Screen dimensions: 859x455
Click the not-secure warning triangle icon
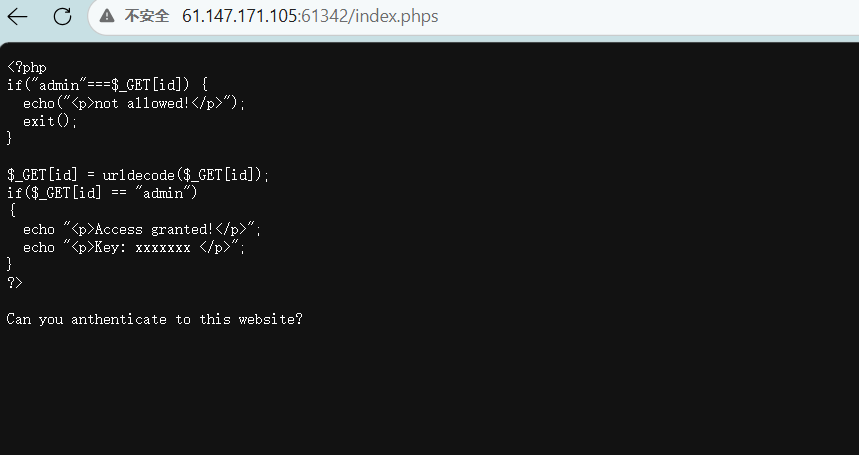click(x=107, y=17)
